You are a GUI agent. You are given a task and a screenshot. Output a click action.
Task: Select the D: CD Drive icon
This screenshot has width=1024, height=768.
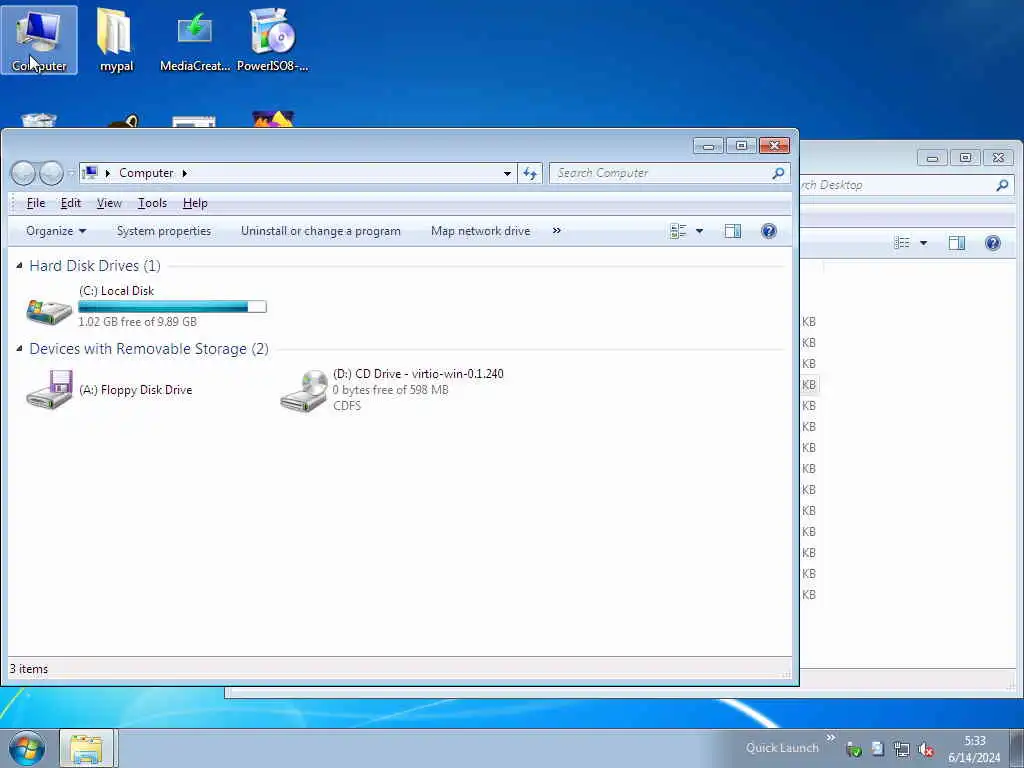tap(304, 391)
